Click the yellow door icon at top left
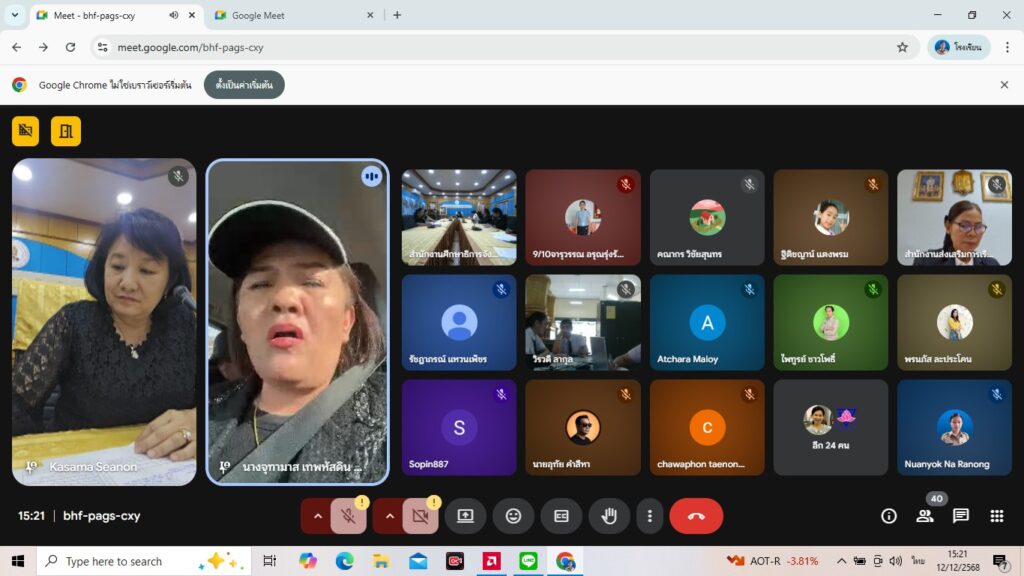Image resolution: width=1024 pixels, height=576 pixels. point(66,131)
